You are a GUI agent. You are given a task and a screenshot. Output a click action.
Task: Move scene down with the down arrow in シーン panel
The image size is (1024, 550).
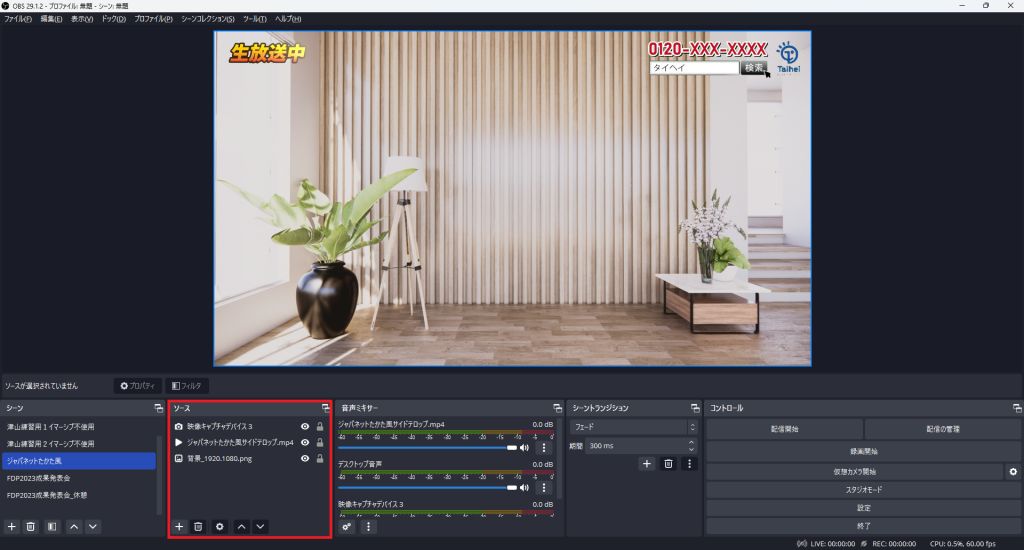tap(93, 526)
